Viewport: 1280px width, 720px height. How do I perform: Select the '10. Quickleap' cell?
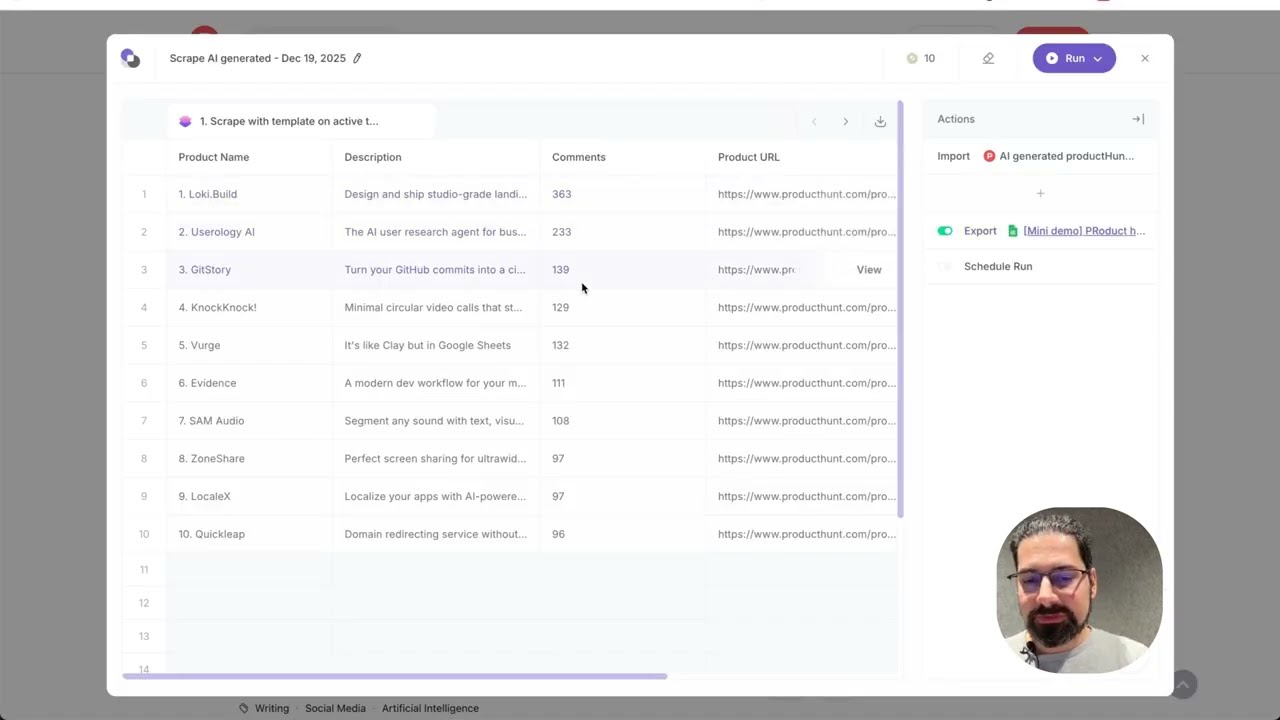coord(249,534)
